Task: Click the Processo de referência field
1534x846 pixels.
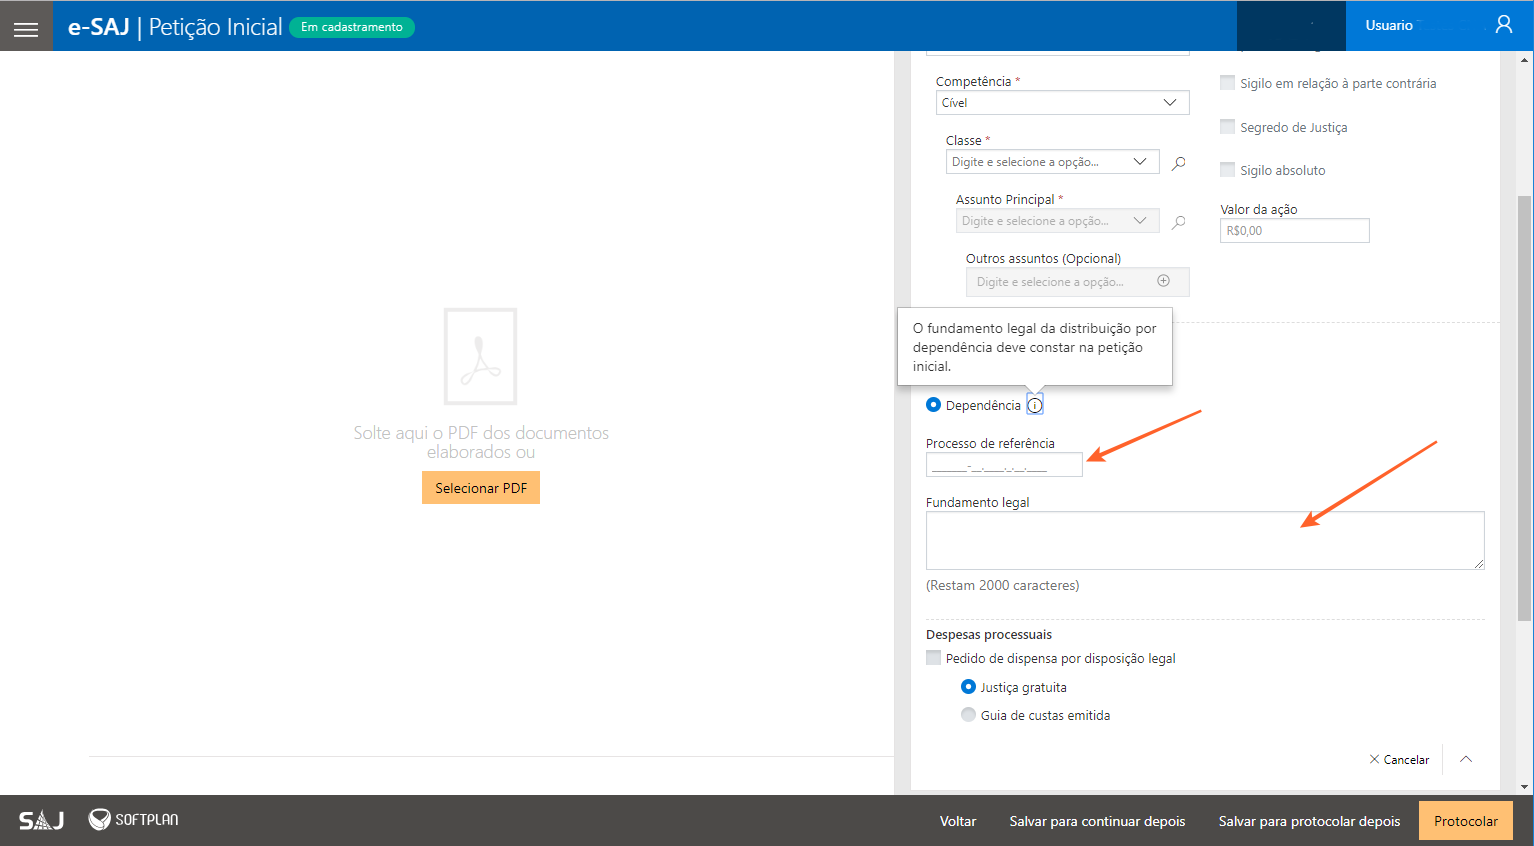Action: (x=1003, y=465)
